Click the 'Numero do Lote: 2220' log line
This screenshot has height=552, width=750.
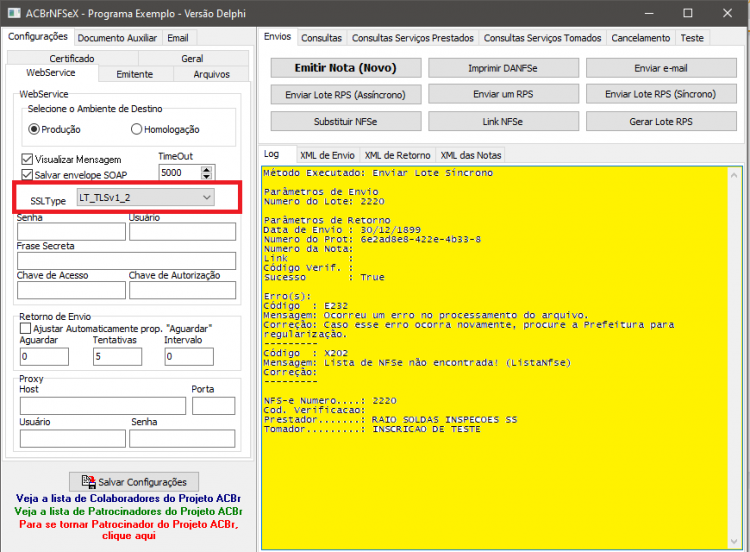point(324,201)
